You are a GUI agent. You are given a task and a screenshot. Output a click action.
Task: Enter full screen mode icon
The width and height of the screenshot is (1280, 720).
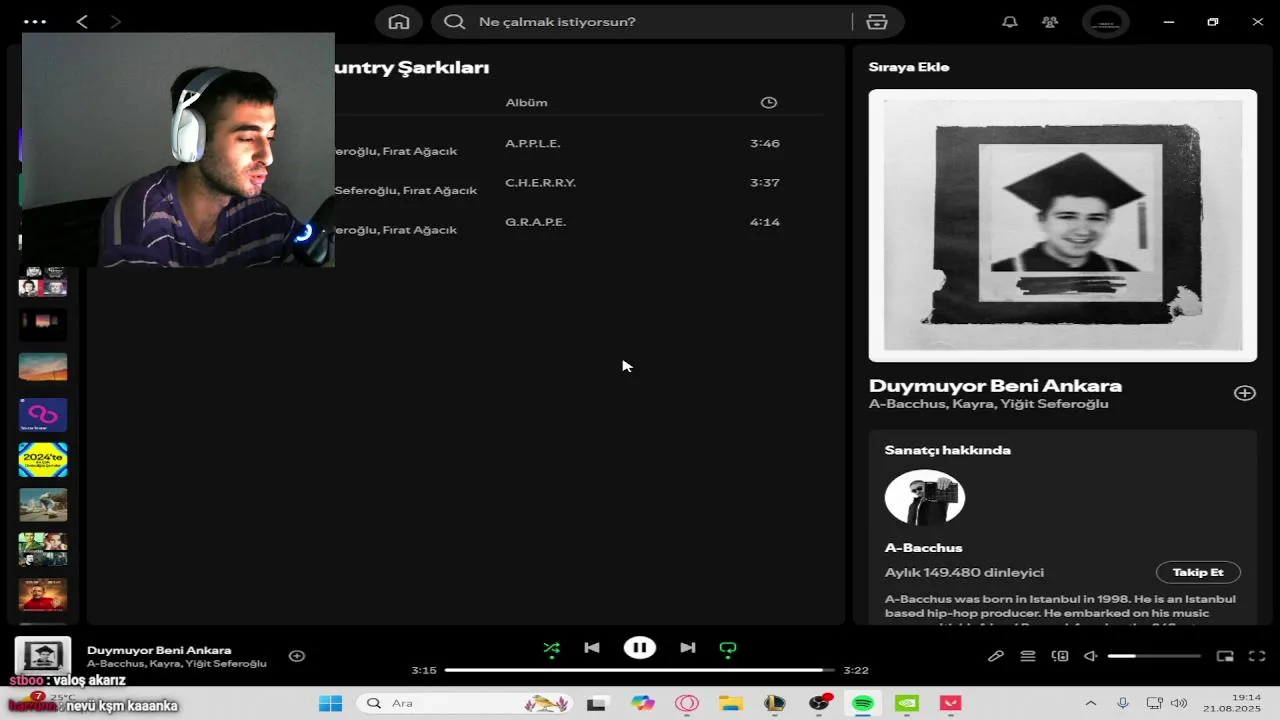[x=1257, y=656]
